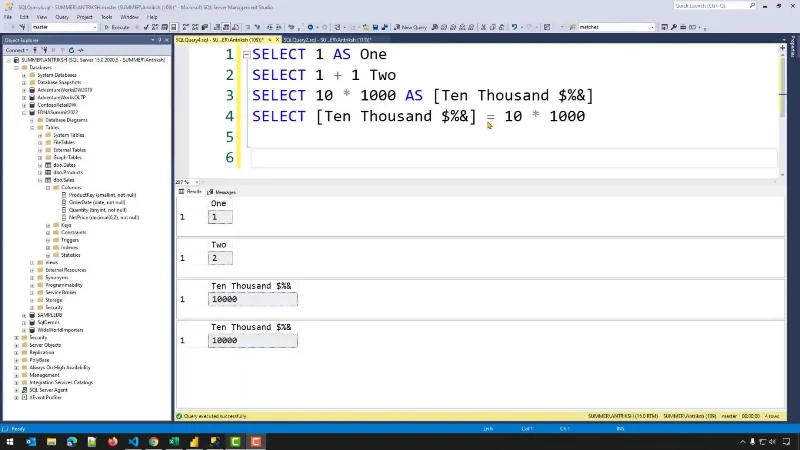This screenshot has width=800, height=450.
Task: Expand the AdventureWorksDW2019 database node
Action: (24, 90)
